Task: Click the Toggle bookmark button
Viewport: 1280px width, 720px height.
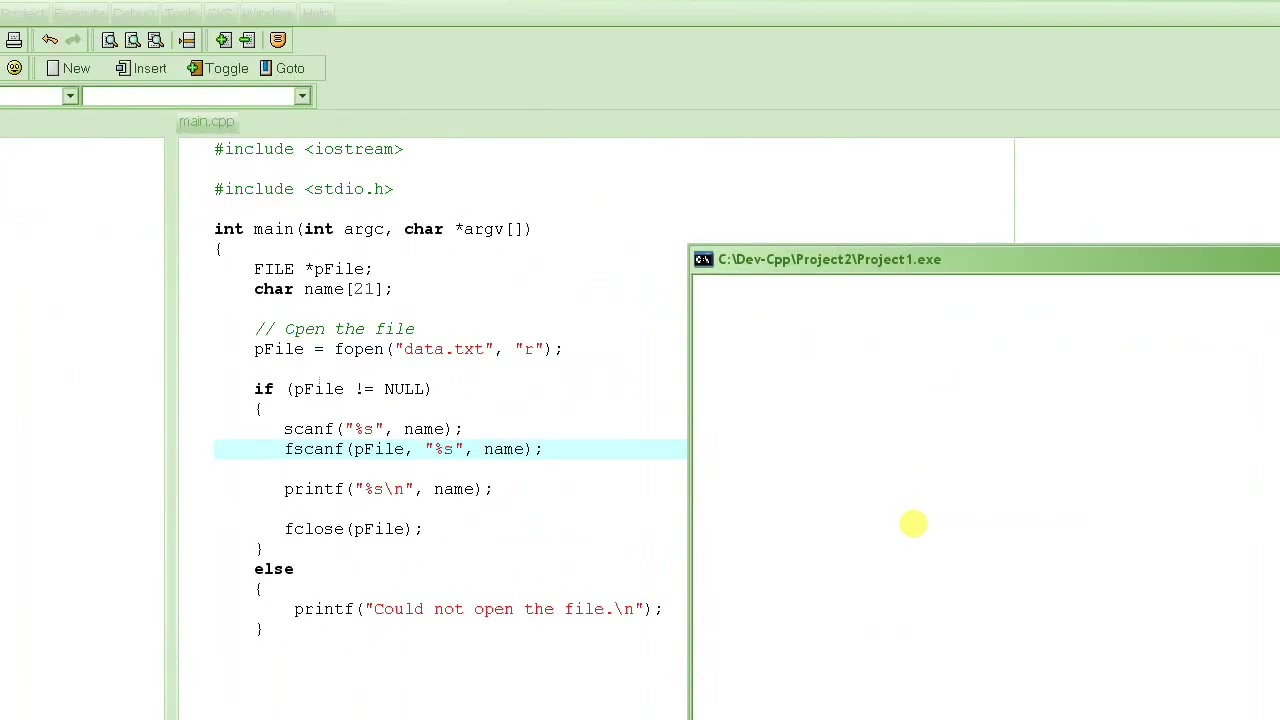Action: [218, 68]
